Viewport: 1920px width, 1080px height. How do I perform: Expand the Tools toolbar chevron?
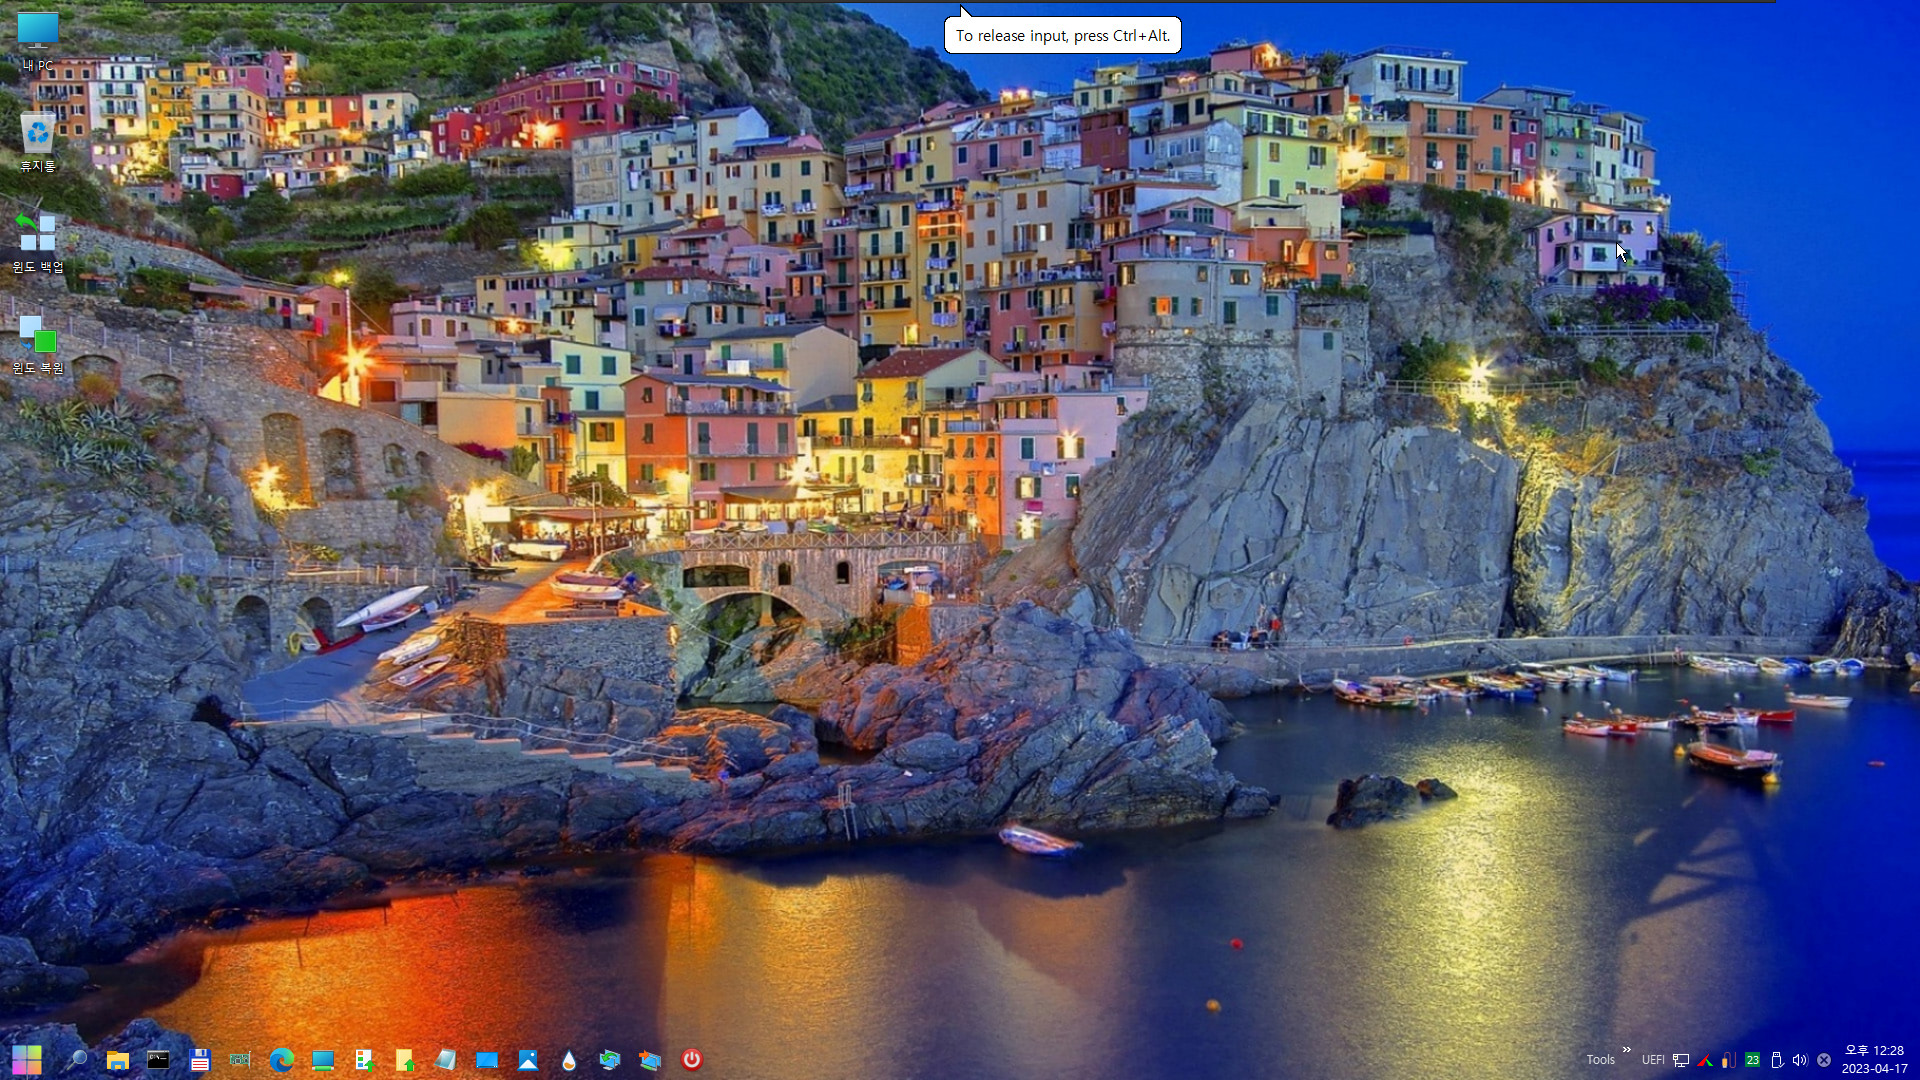point(1627,1050)
